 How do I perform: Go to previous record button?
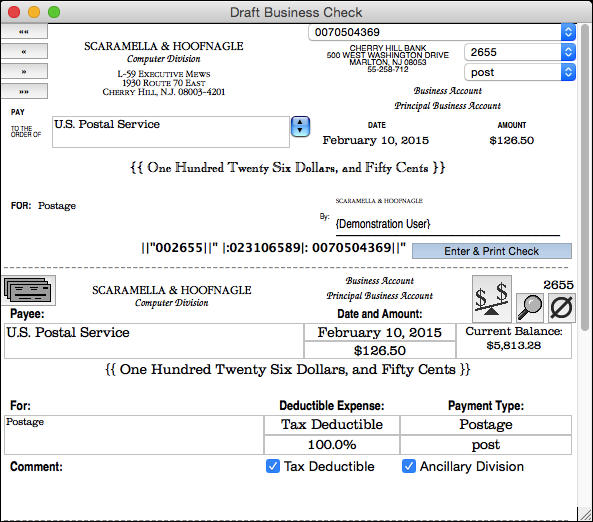pos(24,51)
